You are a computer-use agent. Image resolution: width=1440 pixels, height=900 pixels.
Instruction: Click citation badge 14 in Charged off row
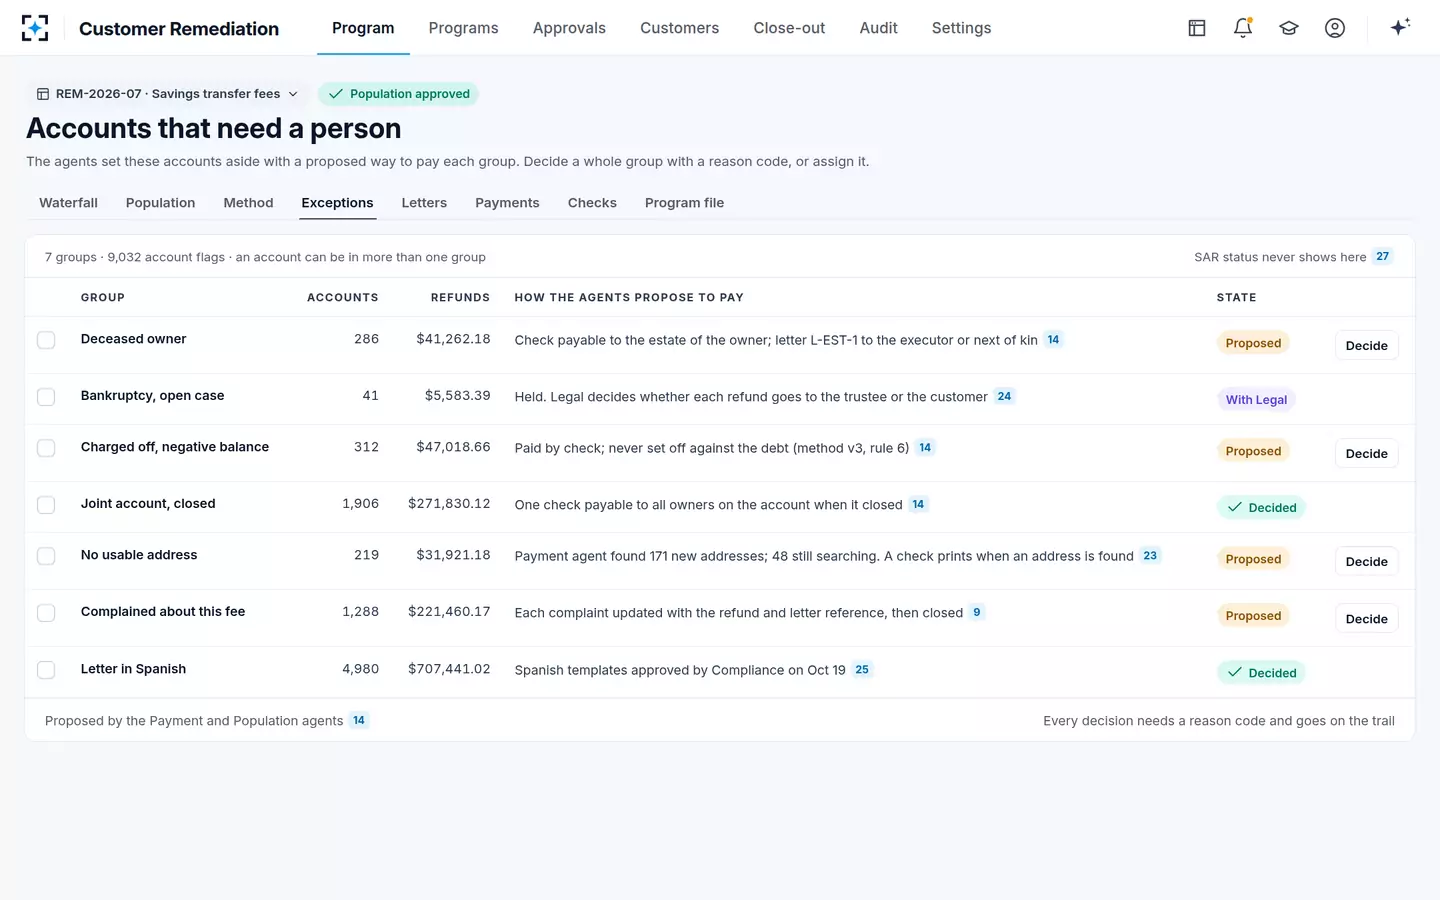[925, 448]
